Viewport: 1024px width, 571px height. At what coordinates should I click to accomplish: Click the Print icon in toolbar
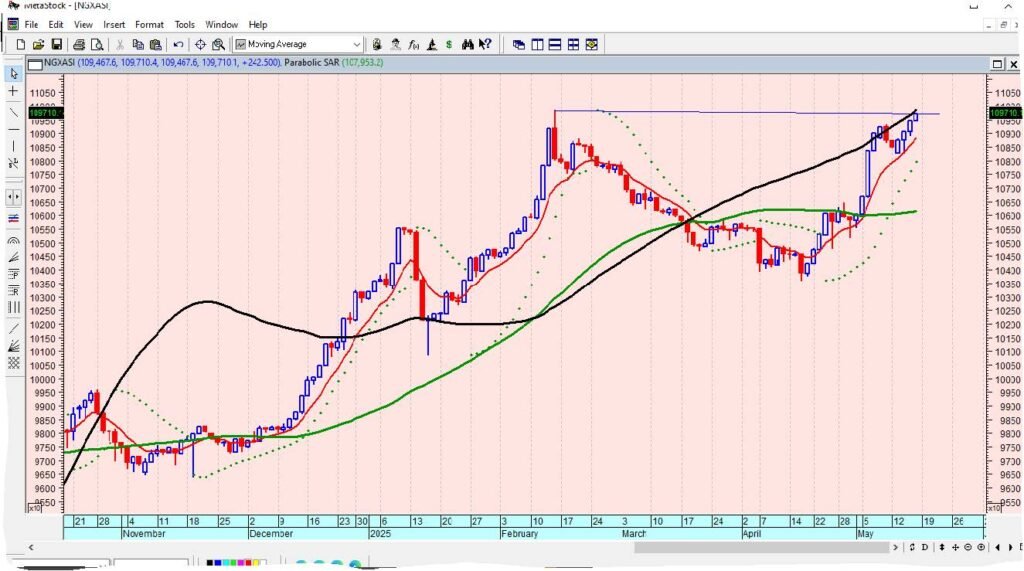point(79,44)
